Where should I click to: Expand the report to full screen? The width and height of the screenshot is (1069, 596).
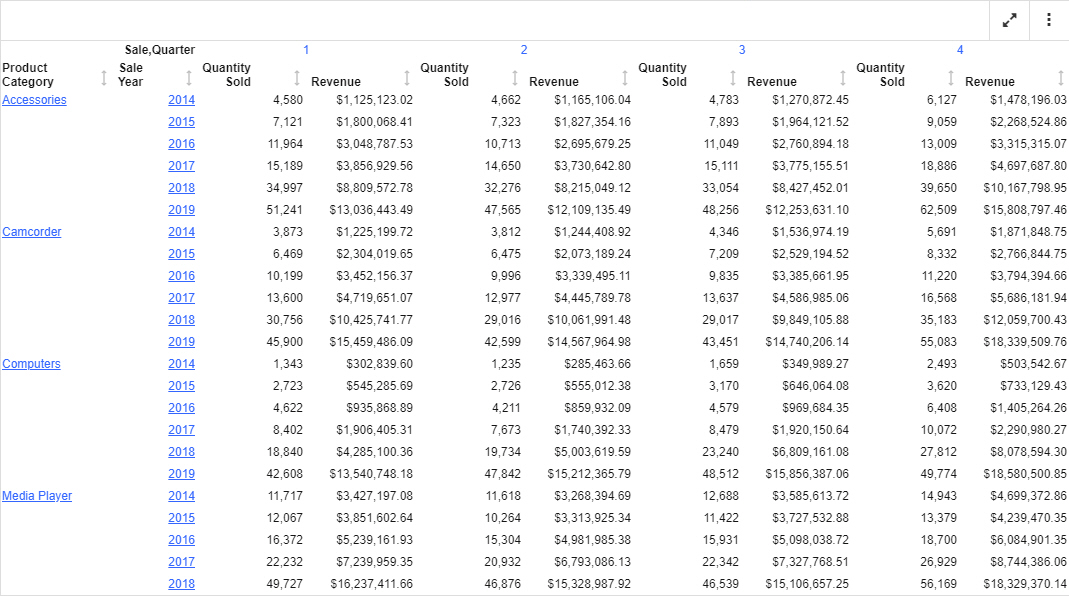click(1010, 20)
